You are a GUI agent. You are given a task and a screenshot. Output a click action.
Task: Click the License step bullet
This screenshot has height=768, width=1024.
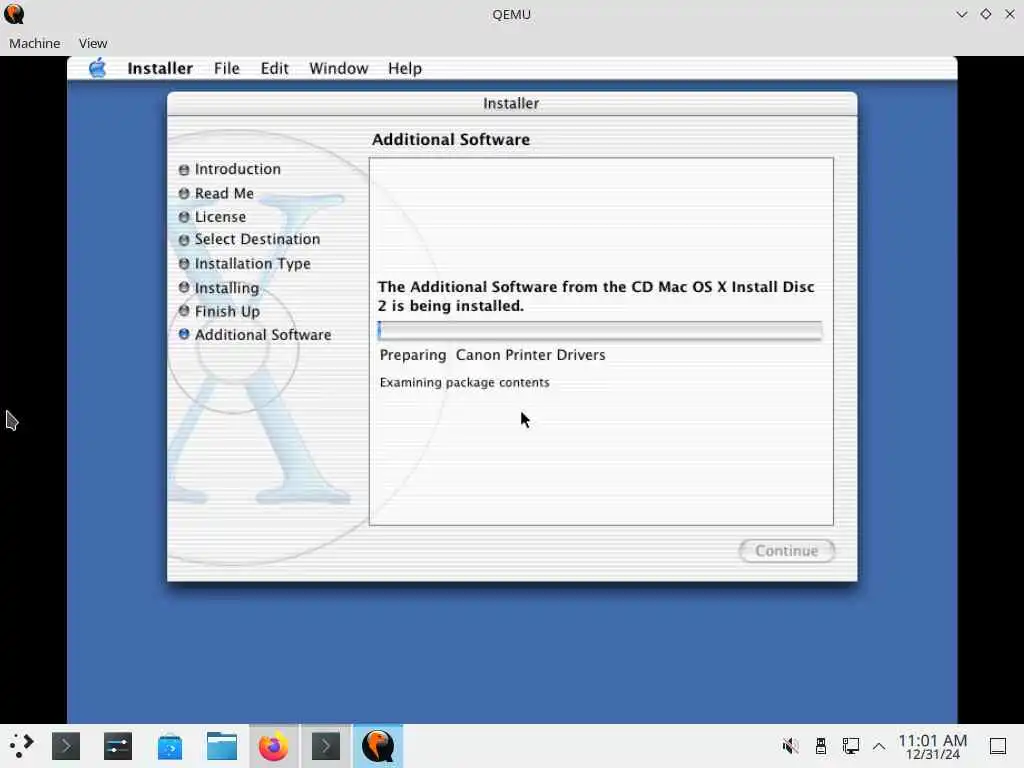(184, 217)
